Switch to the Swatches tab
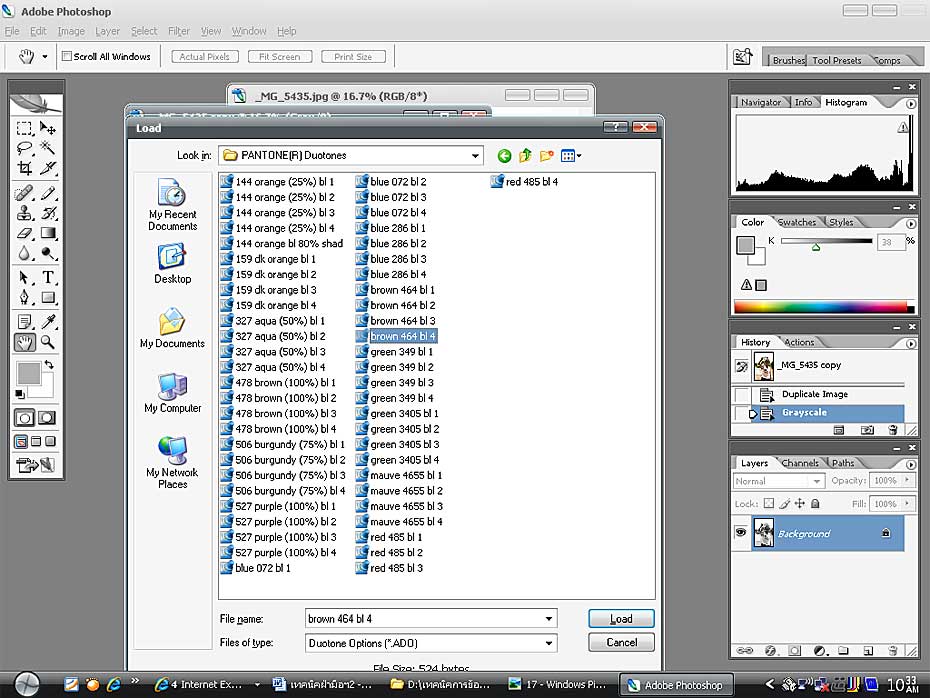 click(797, 222)
